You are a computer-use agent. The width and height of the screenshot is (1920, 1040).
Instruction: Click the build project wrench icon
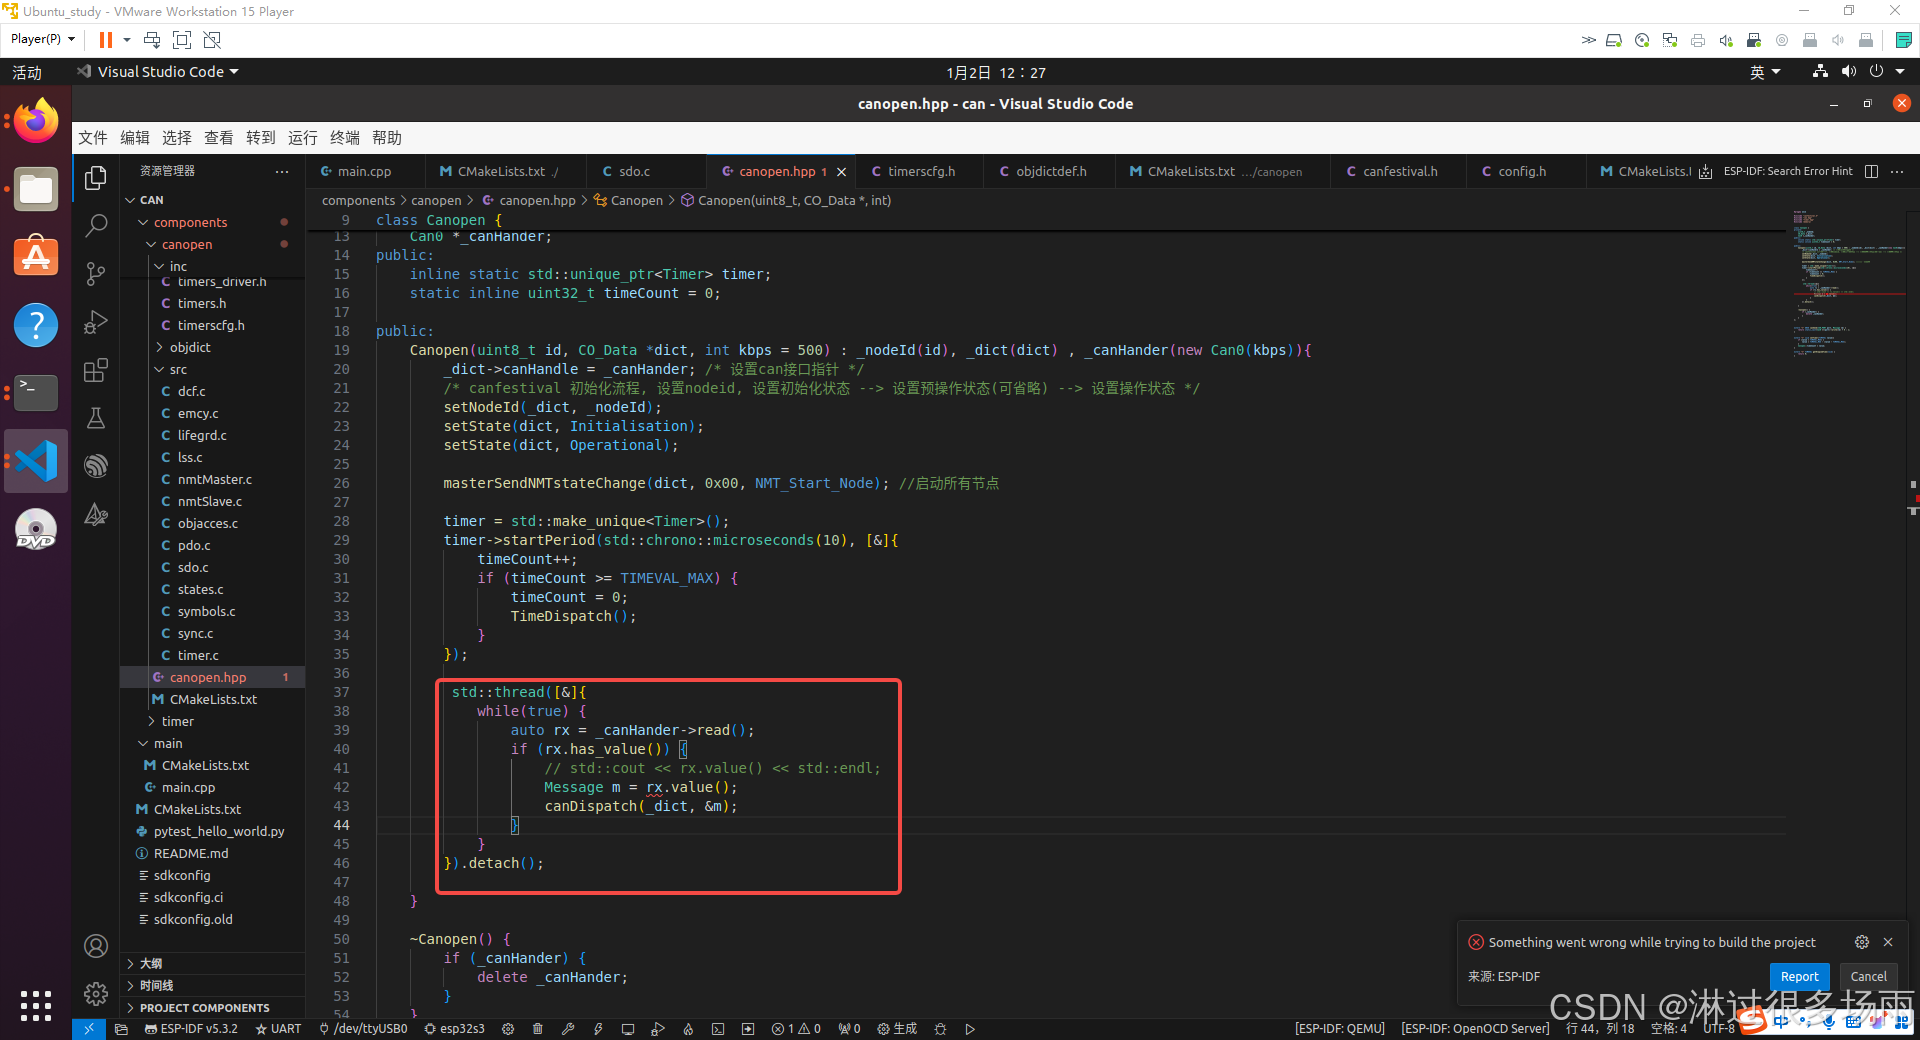568,1029
